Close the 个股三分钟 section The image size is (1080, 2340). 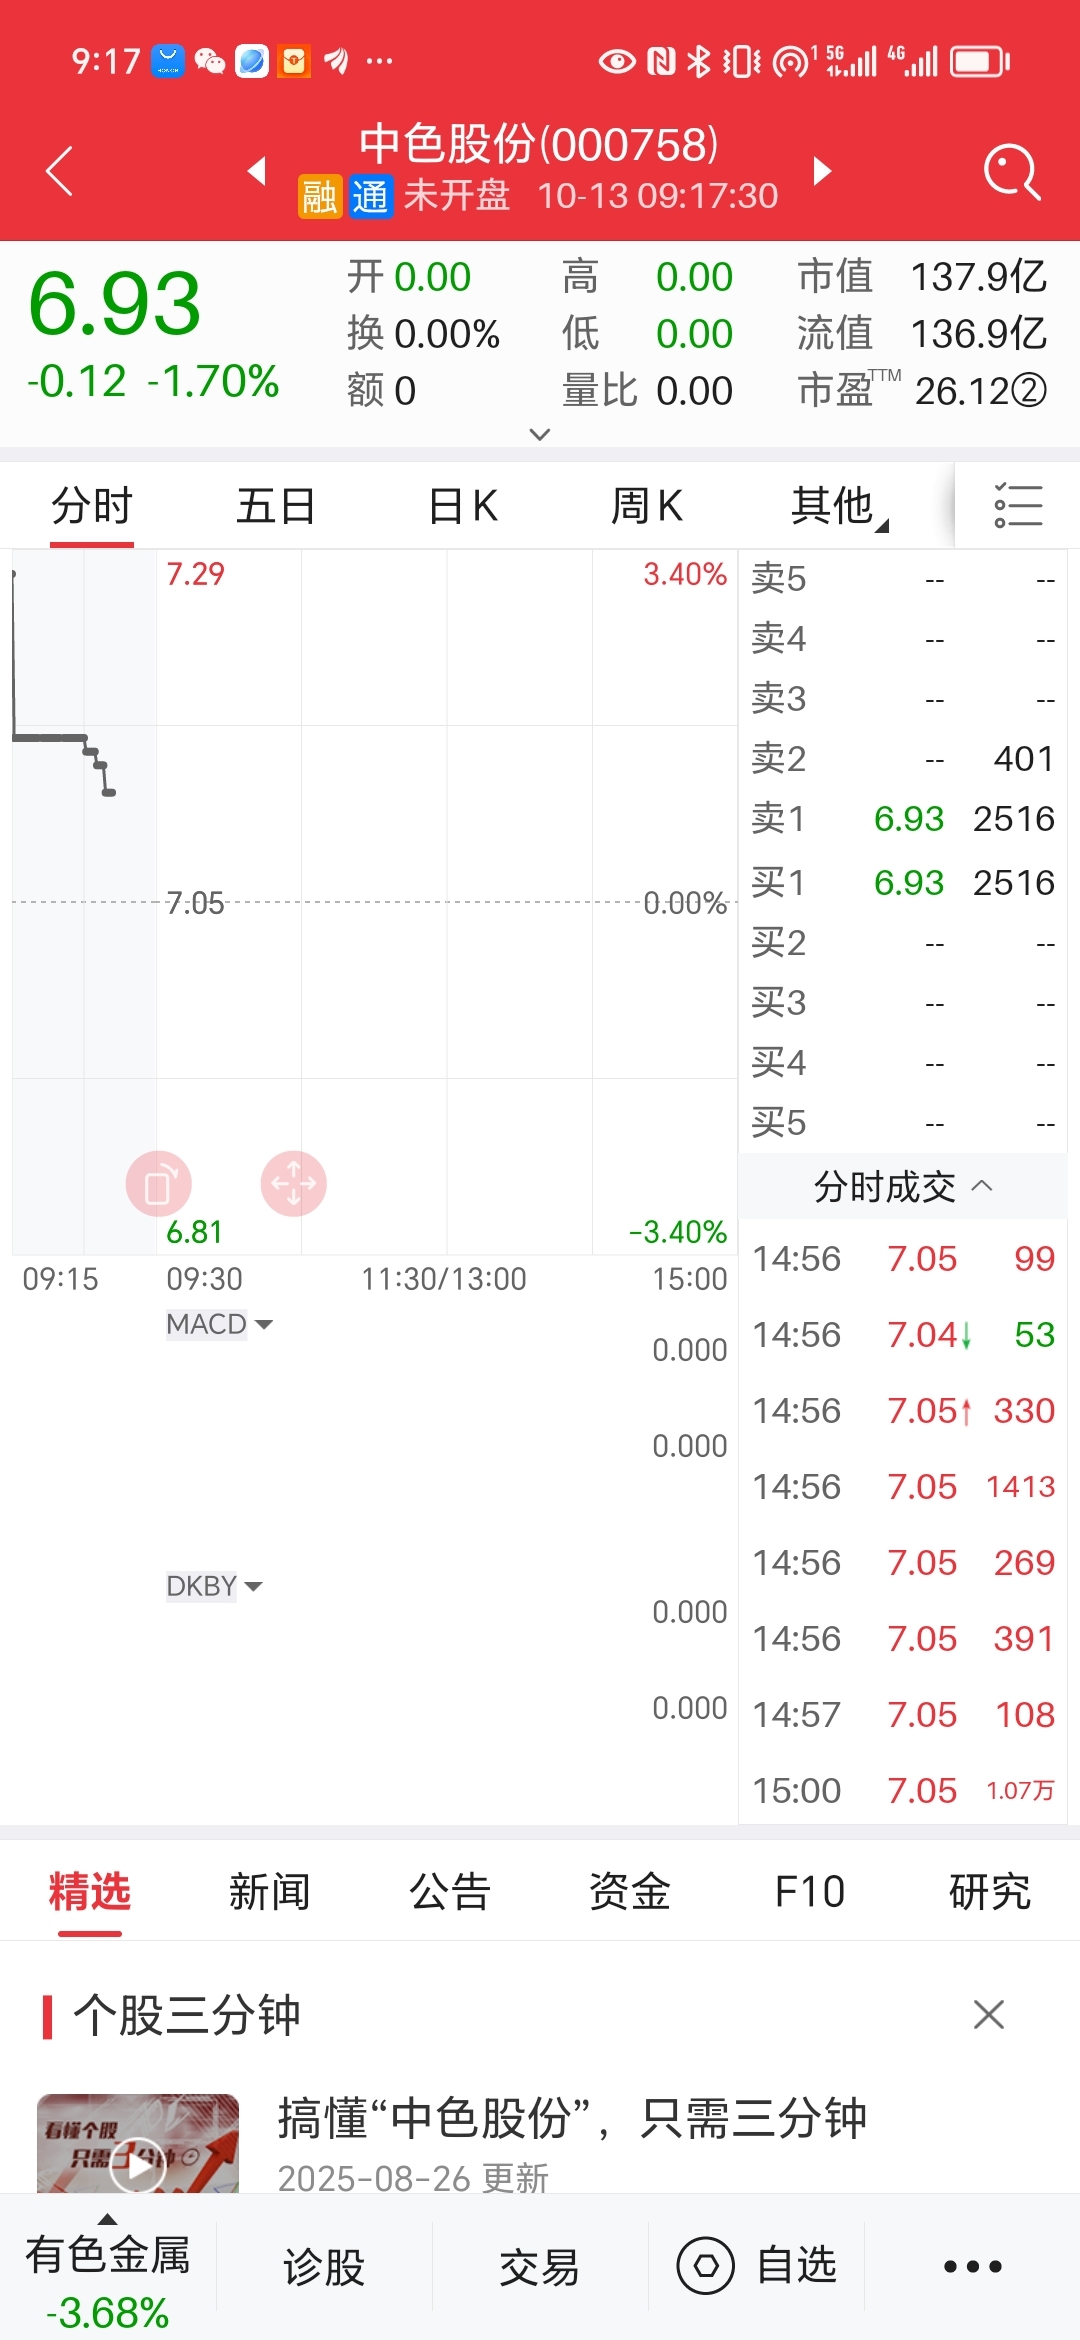[x=988, y=2014]
